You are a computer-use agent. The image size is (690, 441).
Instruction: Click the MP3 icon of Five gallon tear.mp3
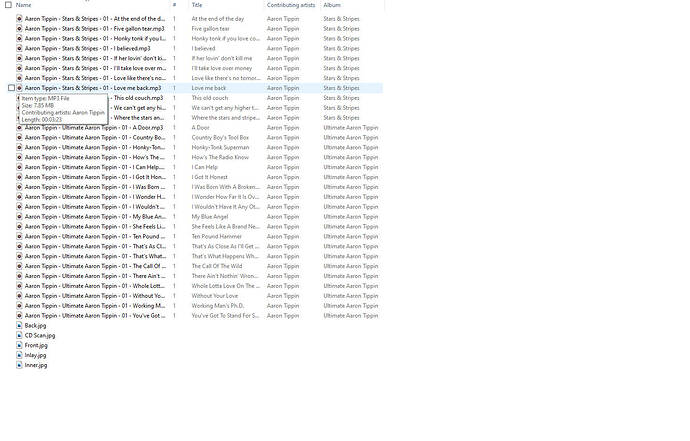19,29
